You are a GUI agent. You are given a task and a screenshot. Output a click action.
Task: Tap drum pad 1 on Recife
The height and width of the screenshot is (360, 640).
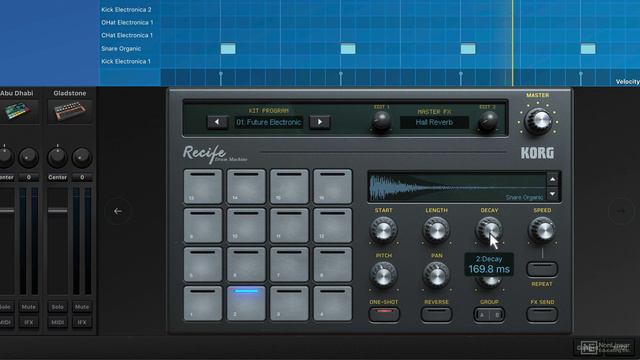pos(203,303)
